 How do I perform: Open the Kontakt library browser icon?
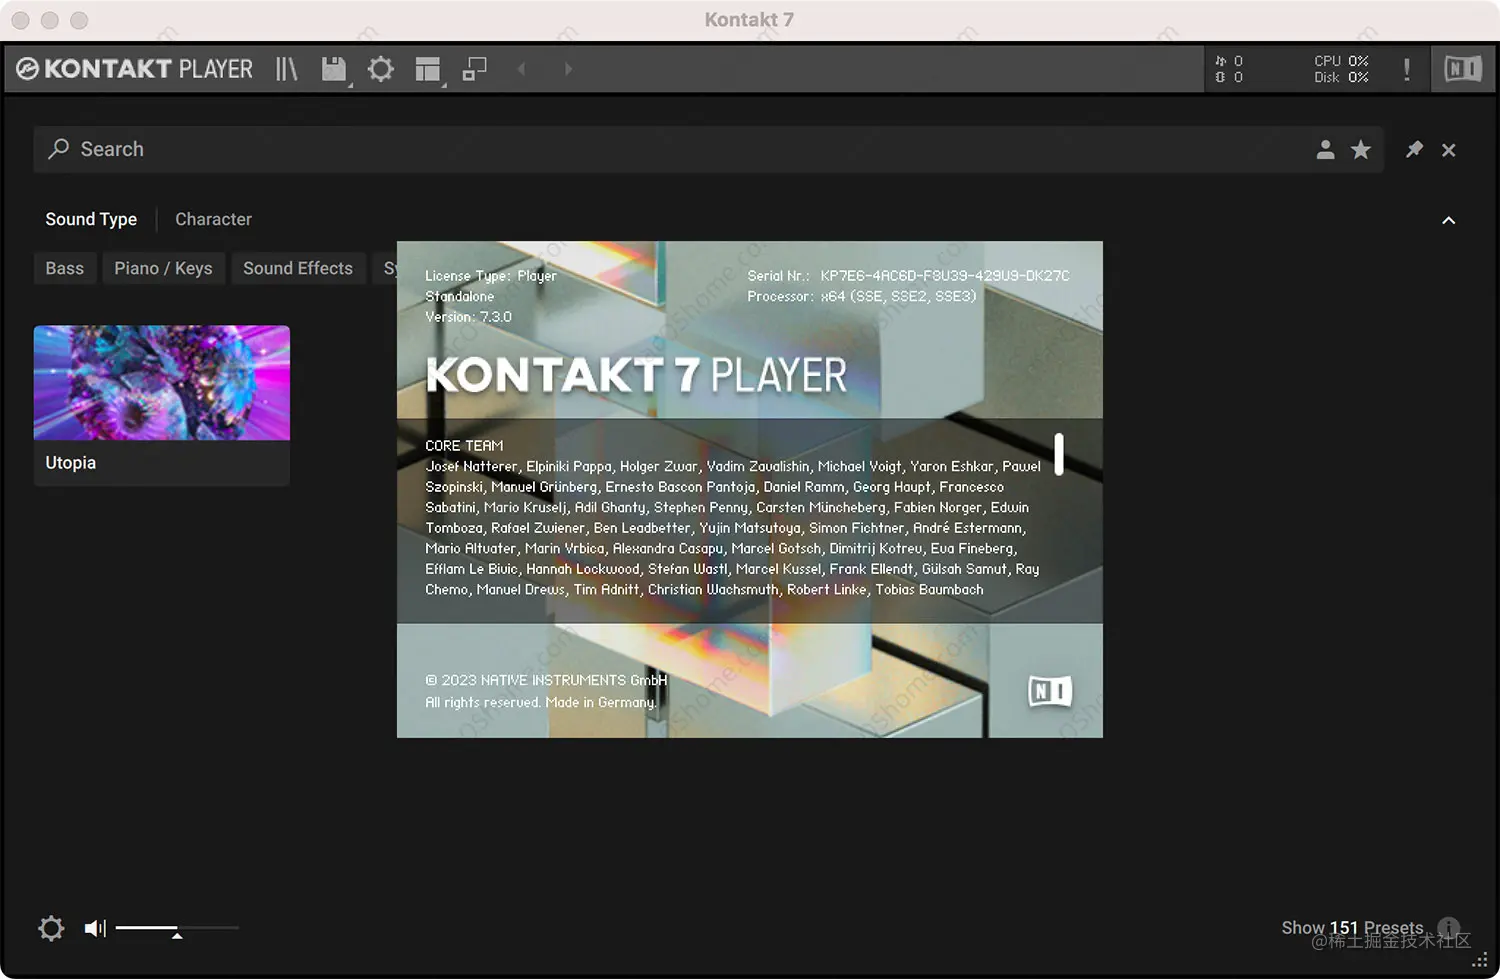pyautogui.click(x=286, y=68)
